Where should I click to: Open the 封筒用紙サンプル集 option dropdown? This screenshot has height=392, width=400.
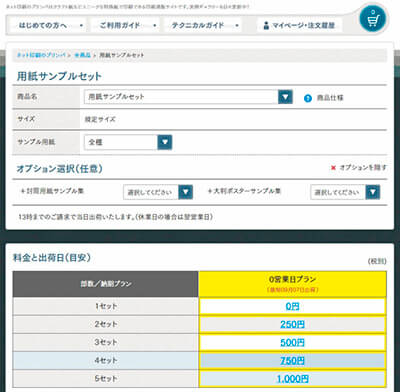click(x=158, y=192)
